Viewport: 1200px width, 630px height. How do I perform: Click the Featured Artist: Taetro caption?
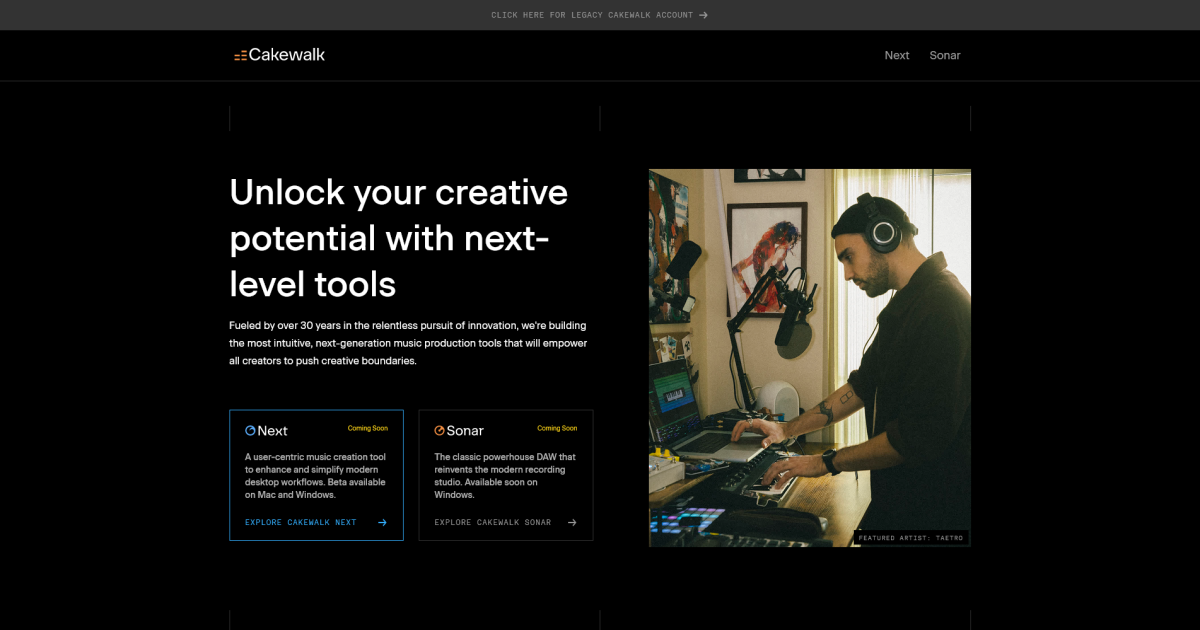(910, 538)
